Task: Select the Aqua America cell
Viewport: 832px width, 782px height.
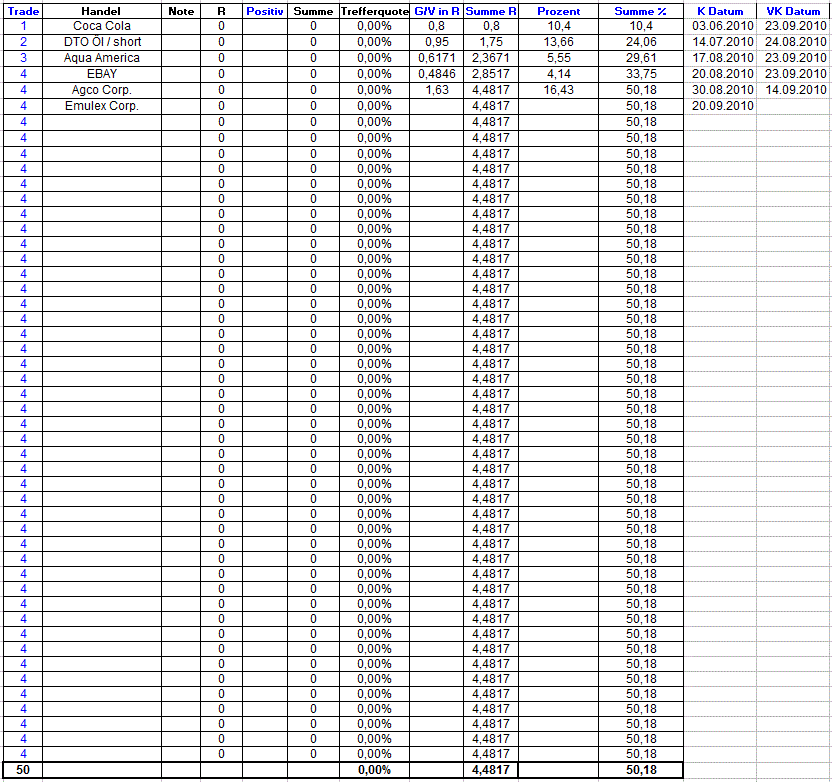Action: coord(102,58)
